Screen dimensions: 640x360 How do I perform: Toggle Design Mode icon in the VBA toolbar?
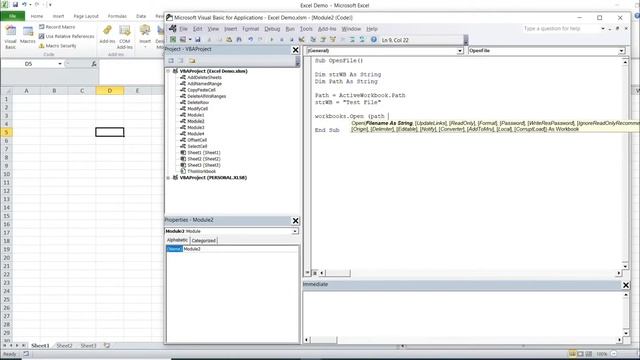pos(302,40)
